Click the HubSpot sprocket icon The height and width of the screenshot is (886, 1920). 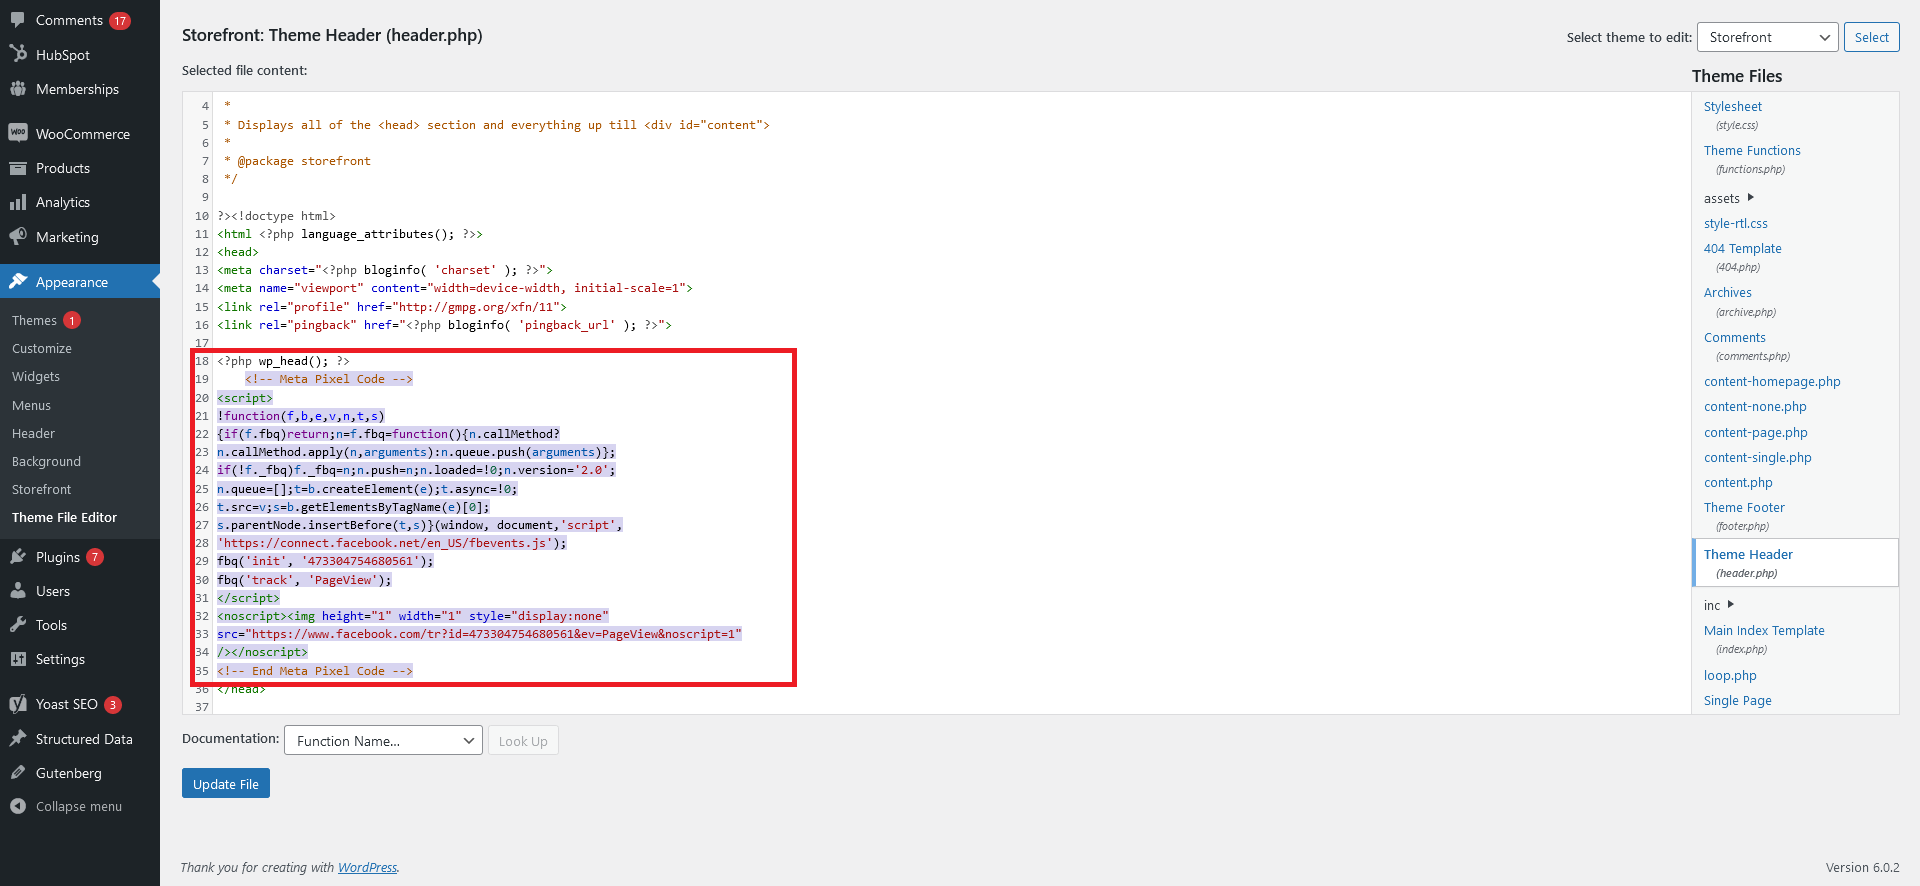point(18,54)
